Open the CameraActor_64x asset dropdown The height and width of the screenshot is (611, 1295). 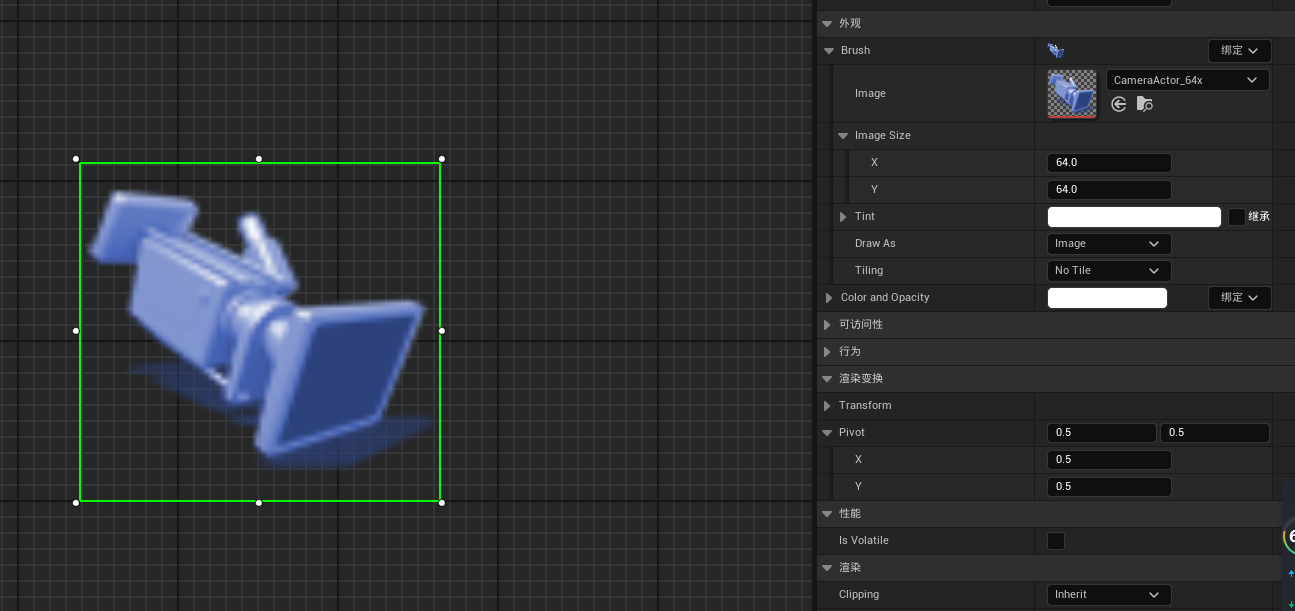(1187, 80)
